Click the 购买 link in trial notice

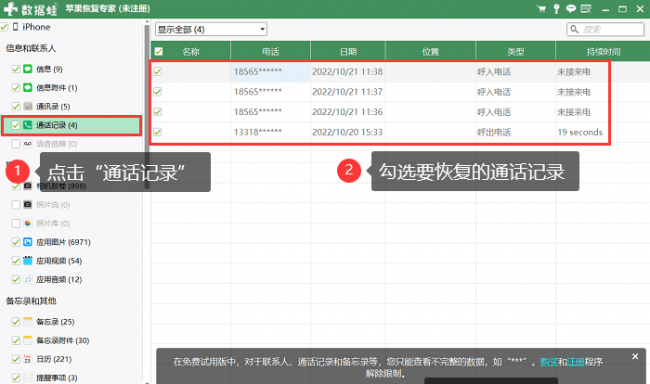549,362
